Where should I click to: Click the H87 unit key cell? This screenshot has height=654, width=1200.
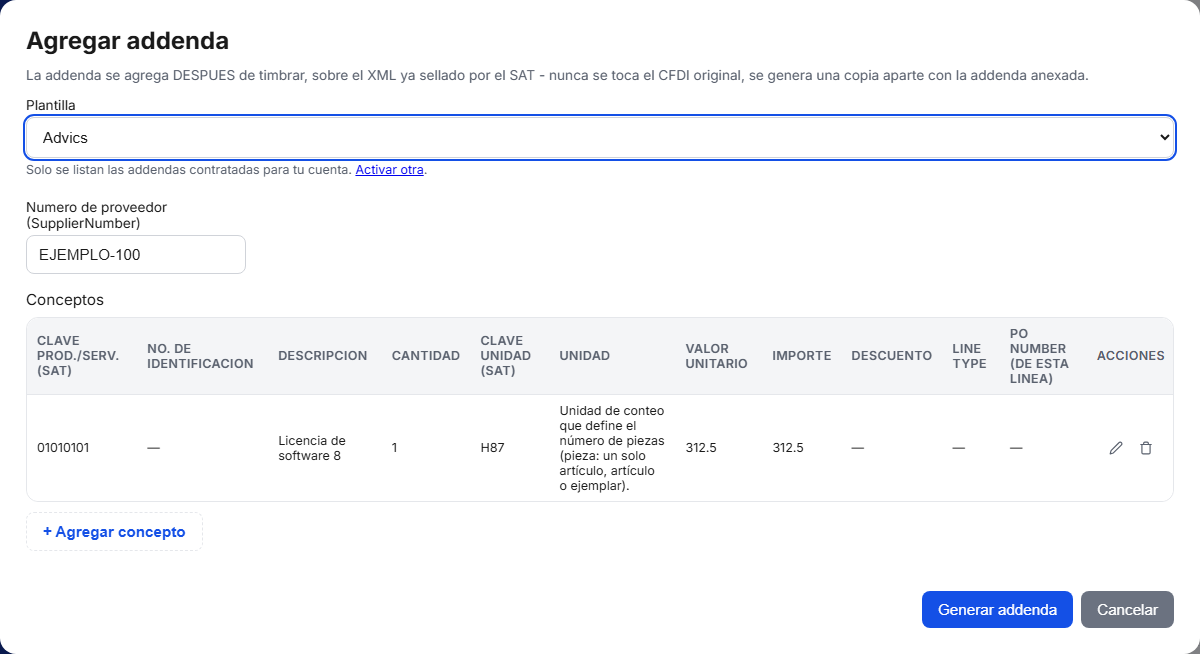492,448
